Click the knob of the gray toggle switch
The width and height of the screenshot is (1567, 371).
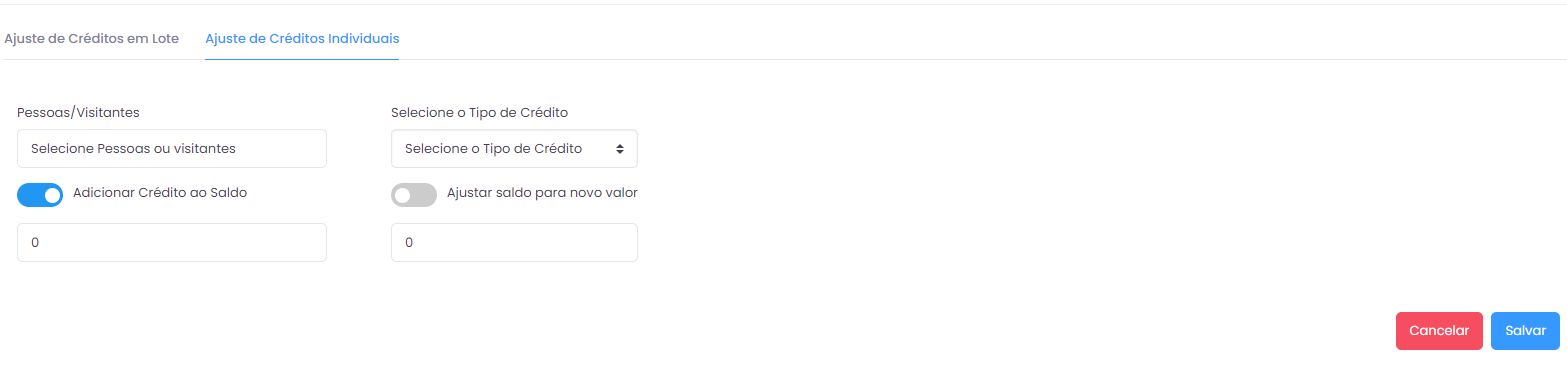tap(402, 195)
